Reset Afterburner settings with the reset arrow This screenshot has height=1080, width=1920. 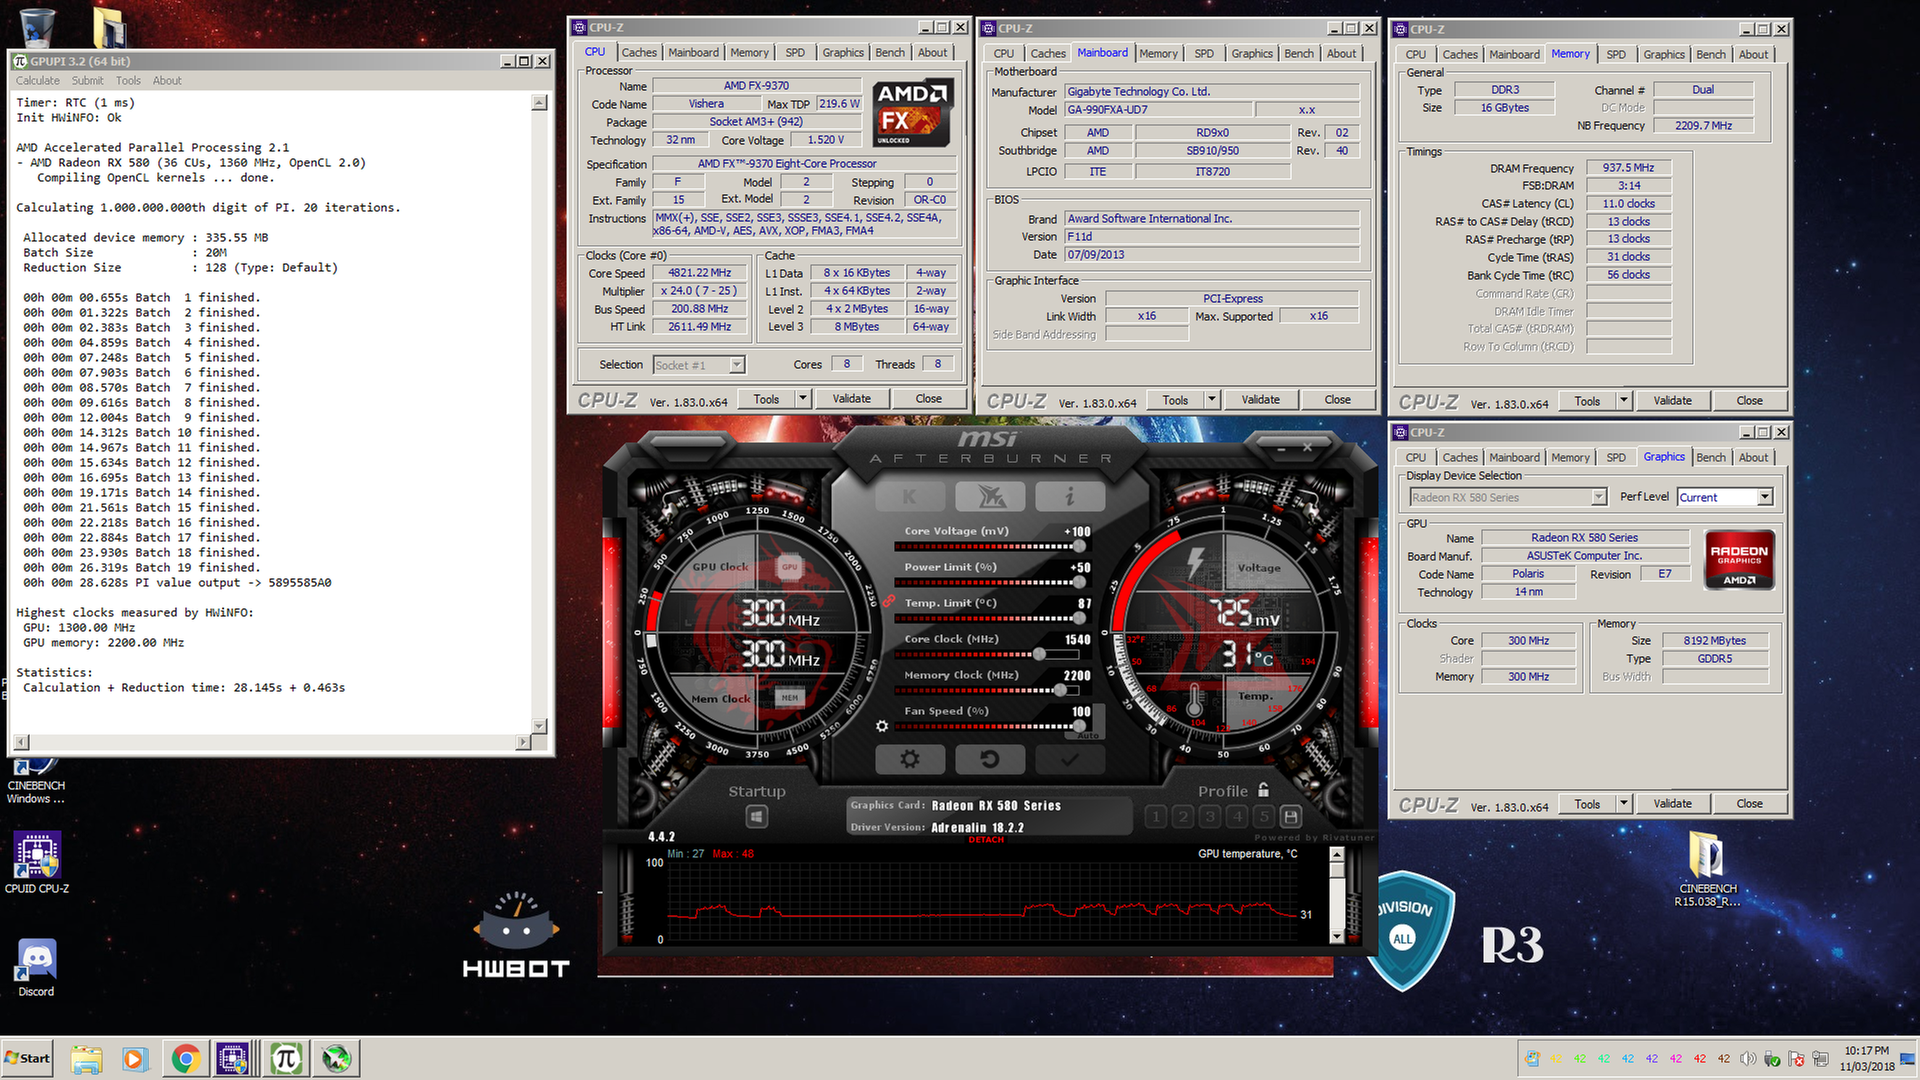click(x=989, y=759)
